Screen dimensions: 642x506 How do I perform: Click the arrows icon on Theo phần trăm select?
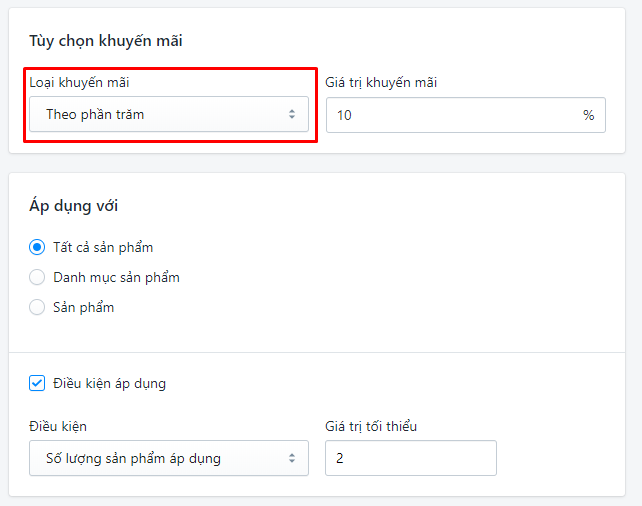click(292, 114)
